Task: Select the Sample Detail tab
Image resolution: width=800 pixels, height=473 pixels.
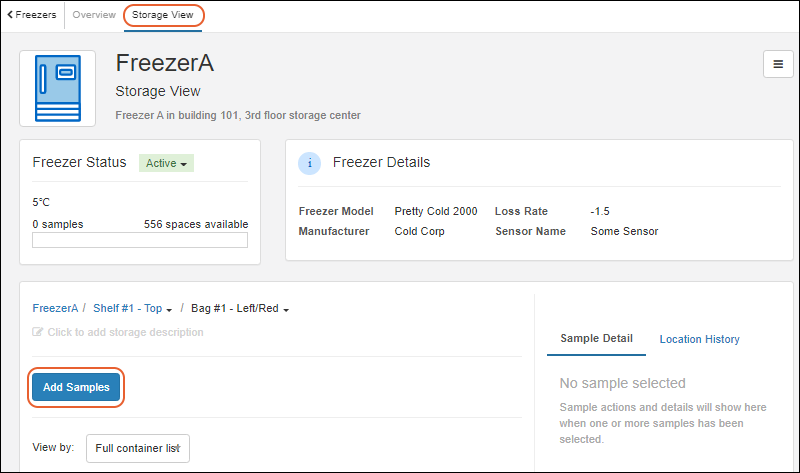Action: (597, 338)
